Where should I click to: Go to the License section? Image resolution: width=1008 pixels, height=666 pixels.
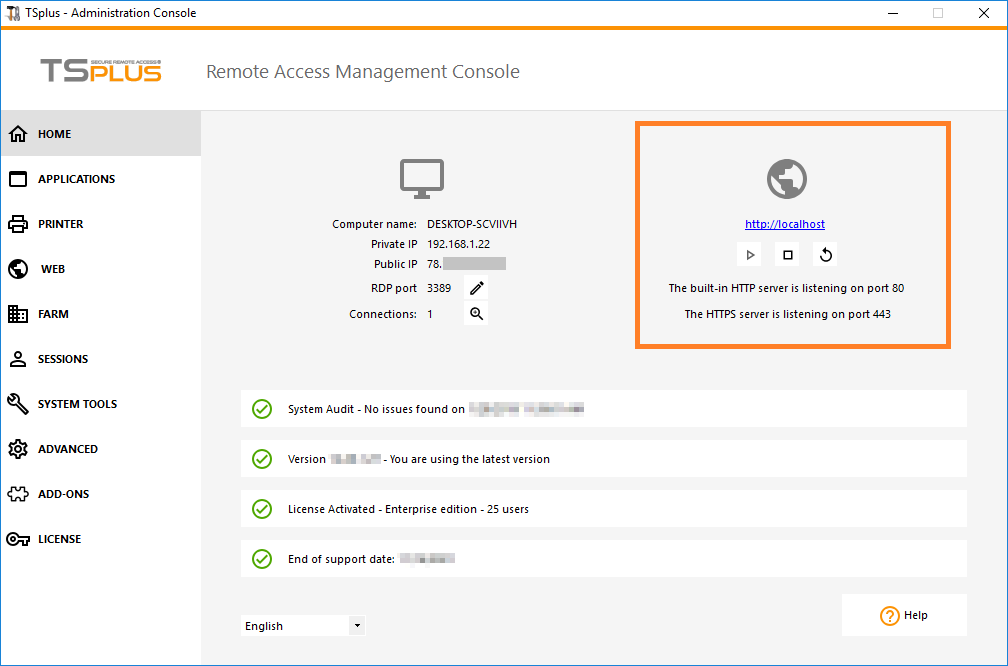click(x=59, y=539)
